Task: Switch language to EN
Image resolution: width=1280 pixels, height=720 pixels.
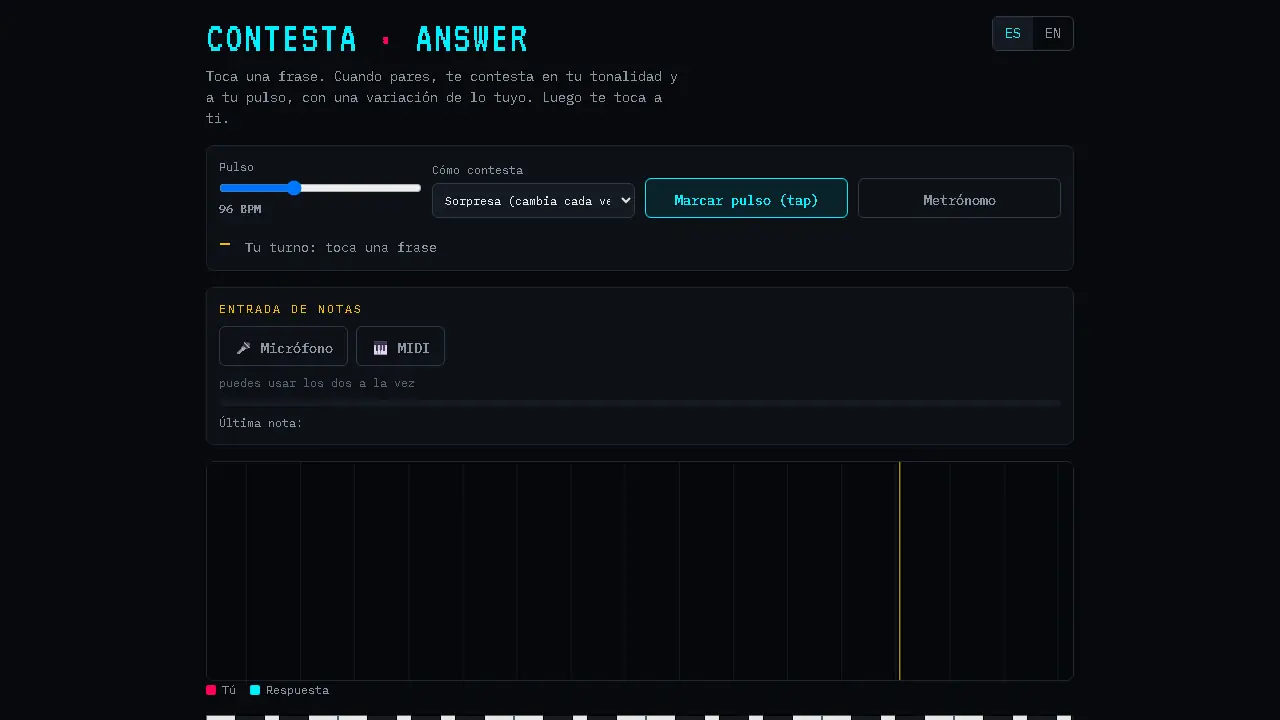Action: [1053, 33]
